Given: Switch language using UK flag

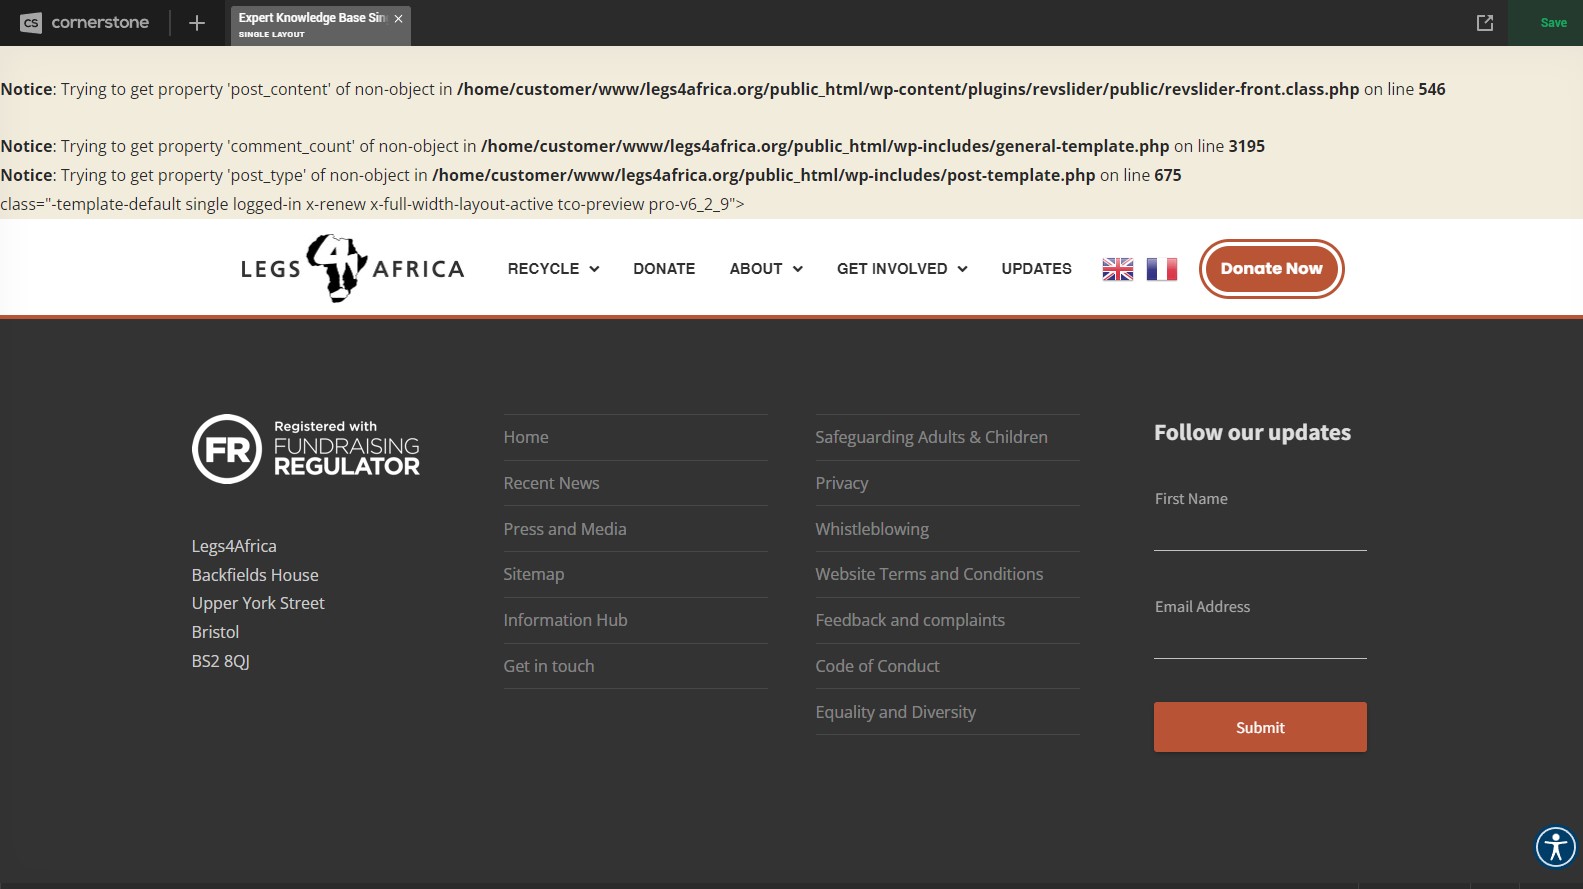Looking at the screenshot, I should (1117, 269).
